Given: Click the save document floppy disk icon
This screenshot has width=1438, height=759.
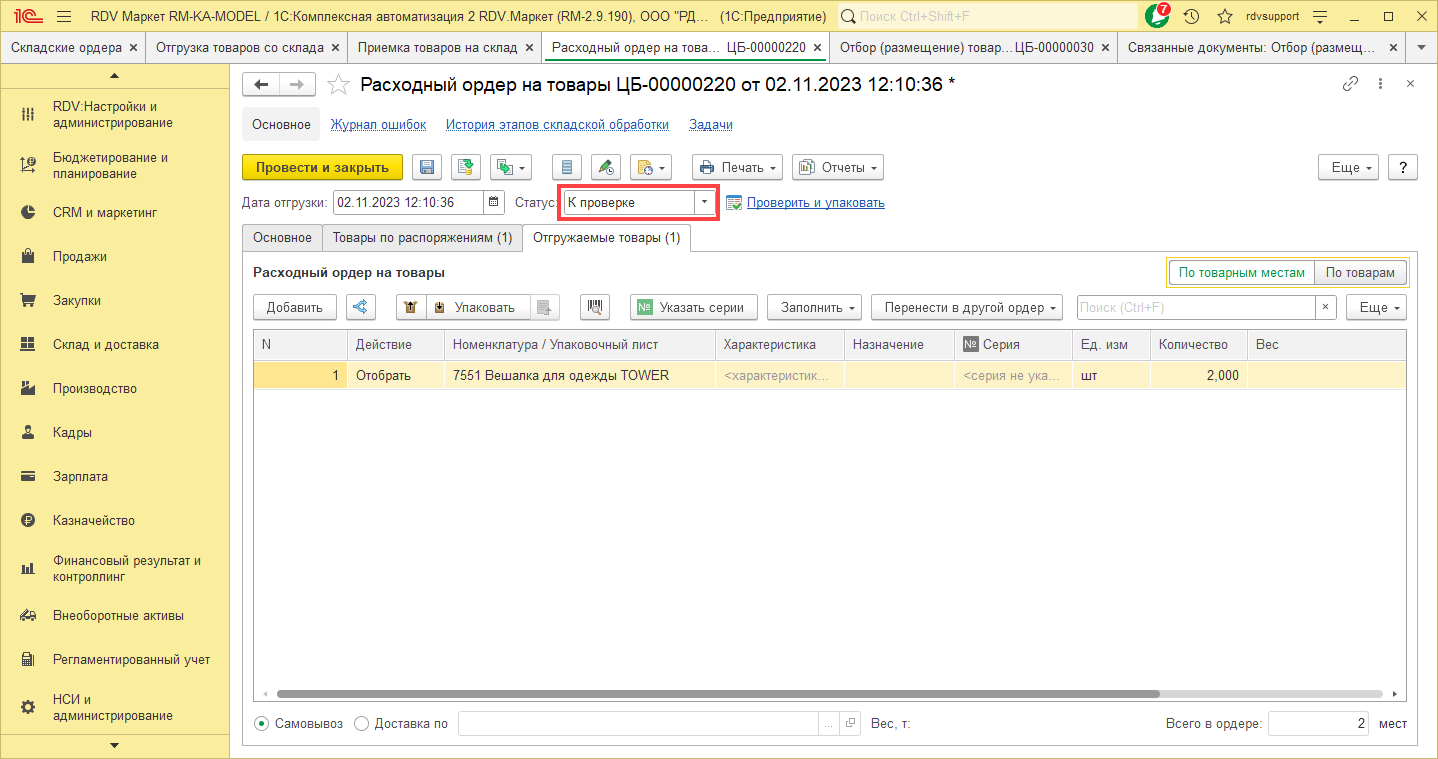Looking at the screenshot, I should (427, 167).
